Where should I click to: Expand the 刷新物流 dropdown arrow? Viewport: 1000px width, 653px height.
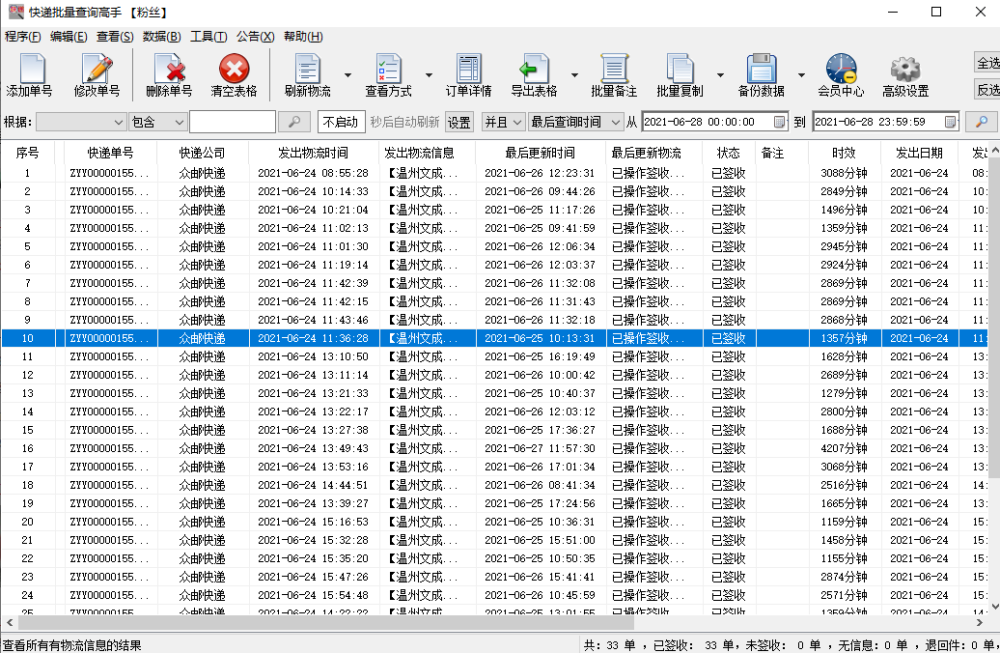tap(348, 75)
